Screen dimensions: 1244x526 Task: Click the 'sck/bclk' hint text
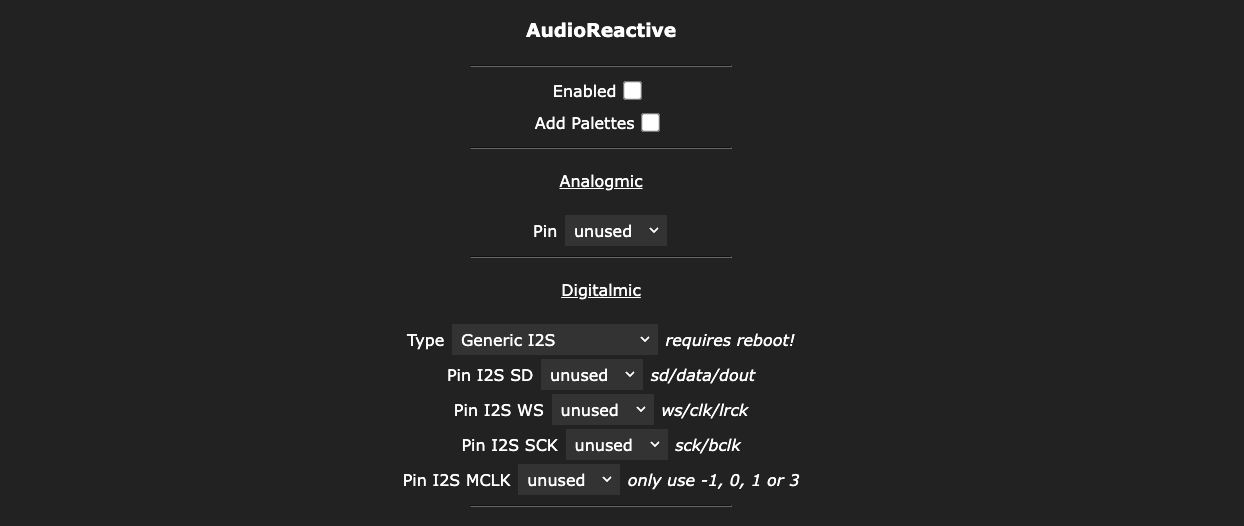click(x=707, y=445)
